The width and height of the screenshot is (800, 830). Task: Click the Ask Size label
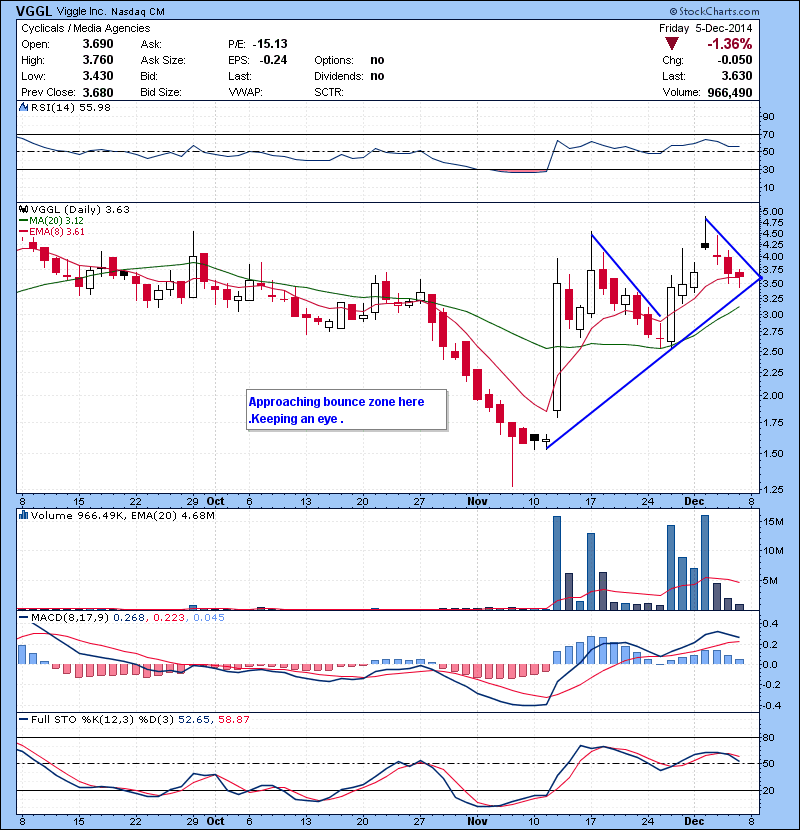click(163, 60)
